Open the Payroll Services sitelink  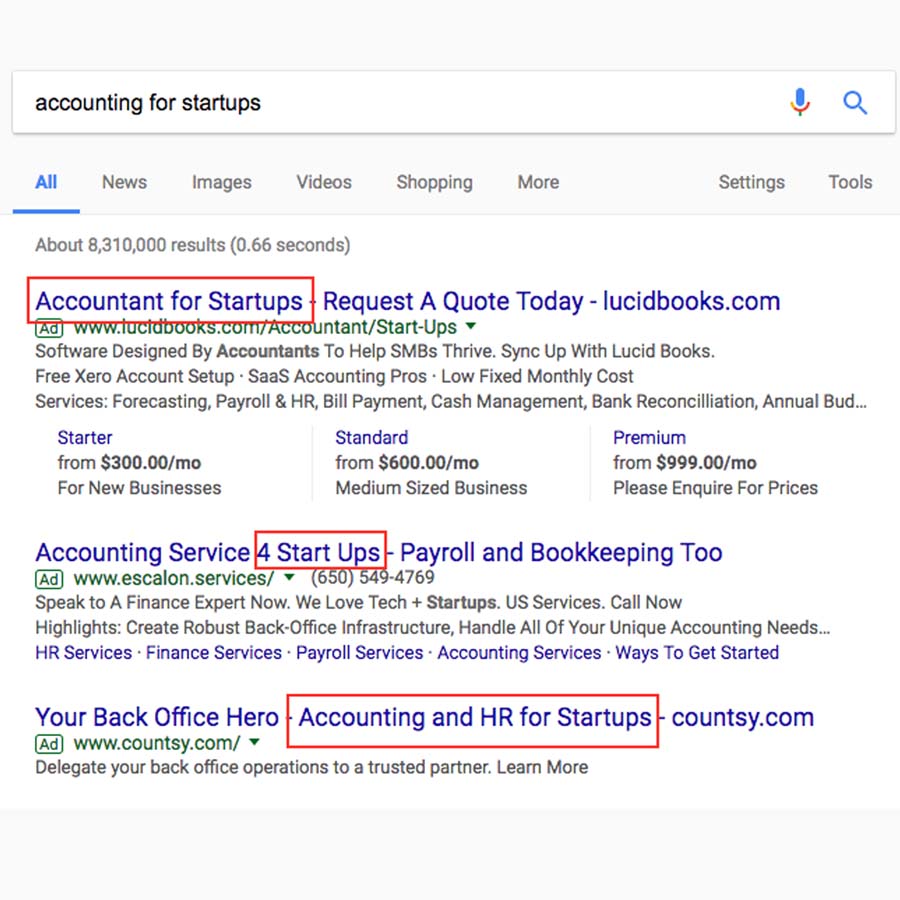(359, 653)
